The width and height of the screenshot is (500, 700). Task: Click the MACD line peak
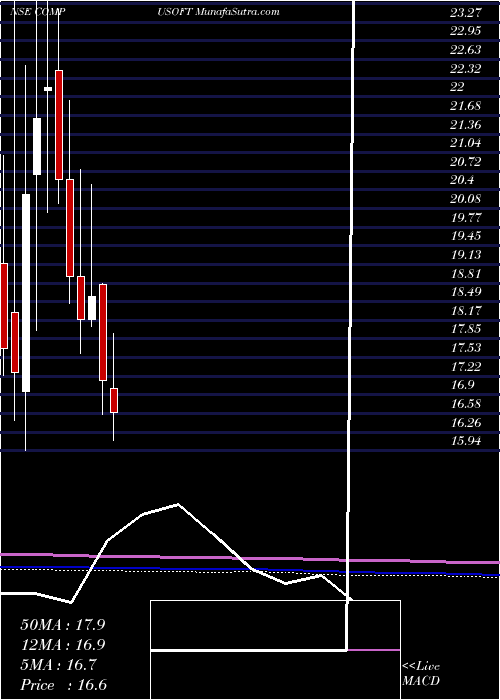178,504
